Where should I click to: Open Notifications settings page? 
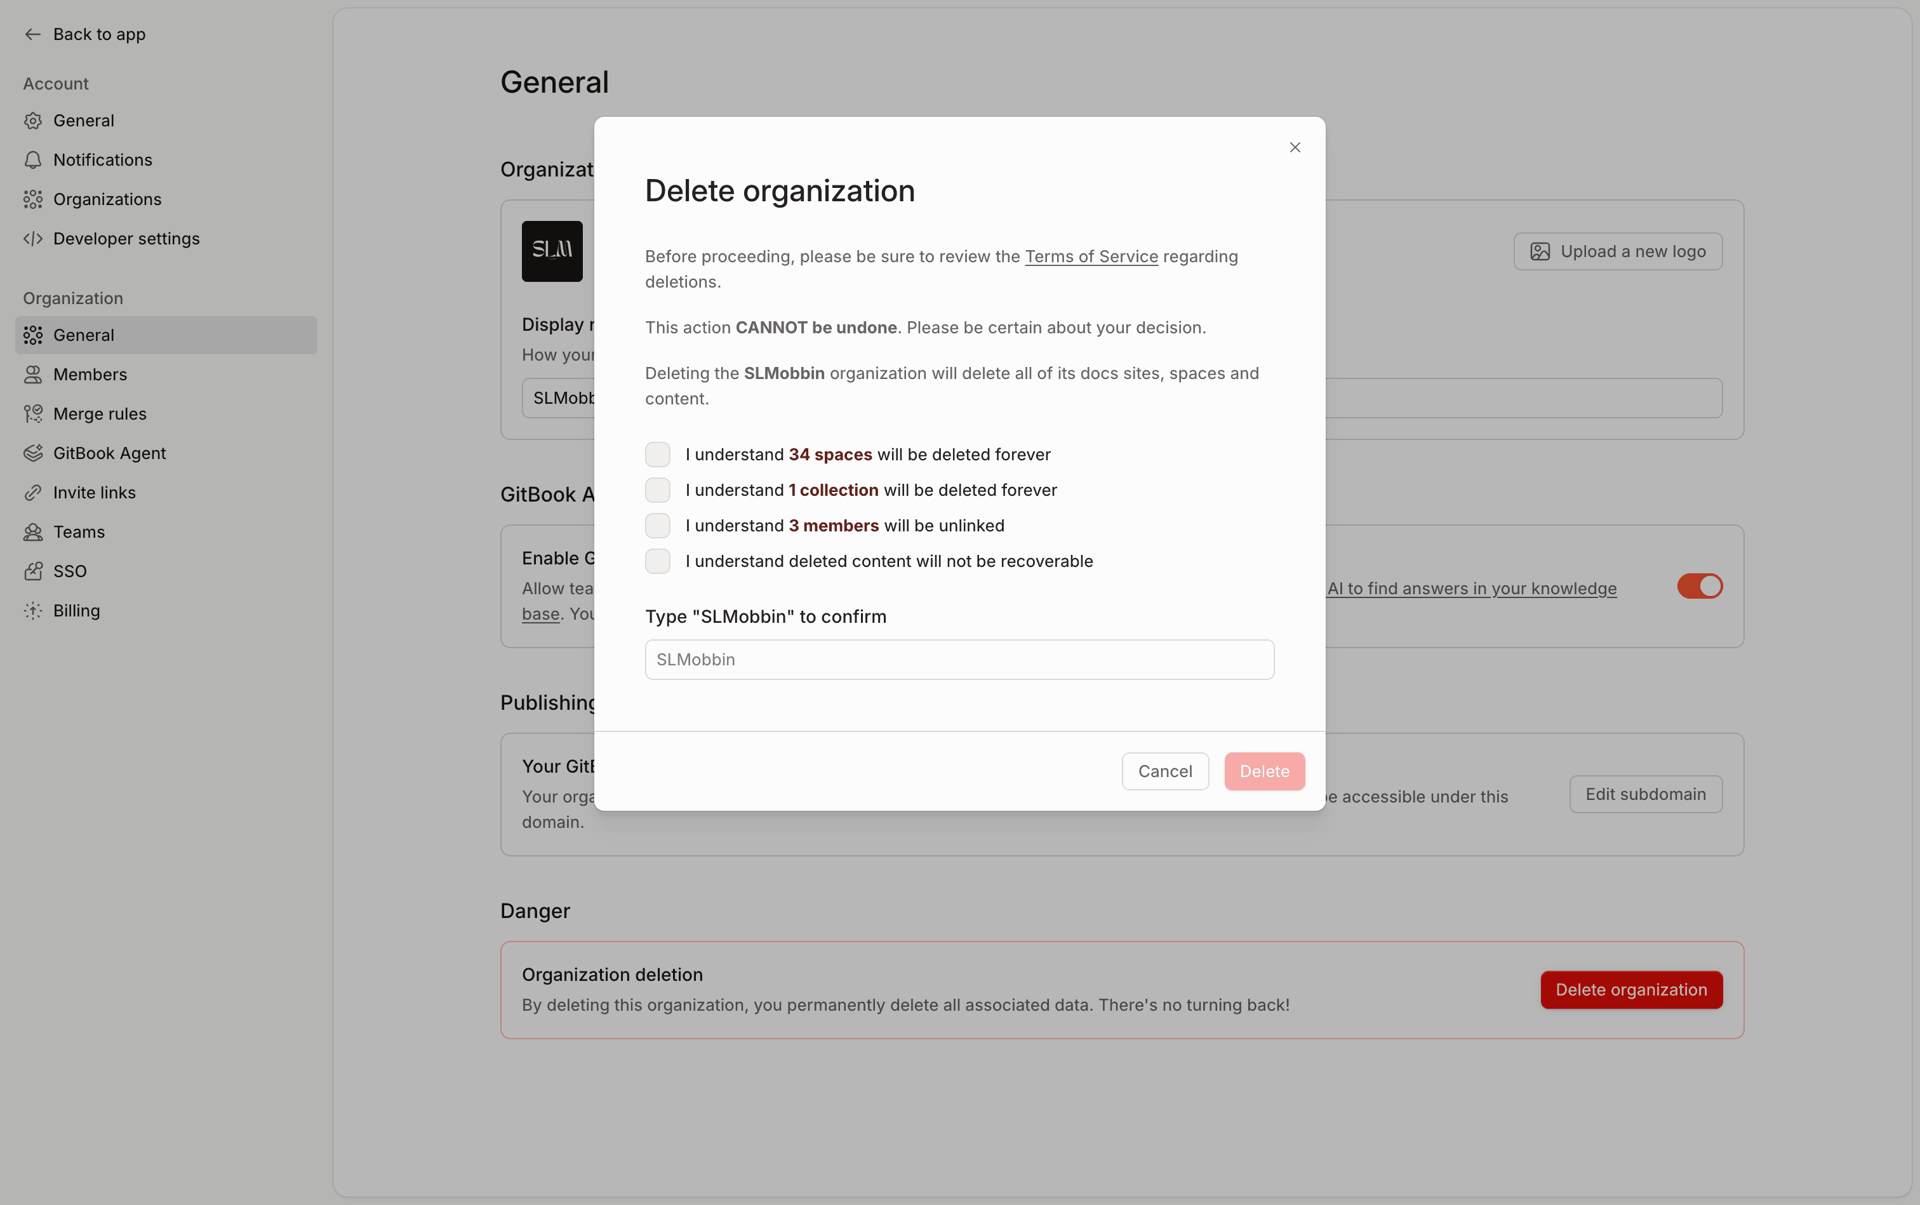click(x=166, y=160)
